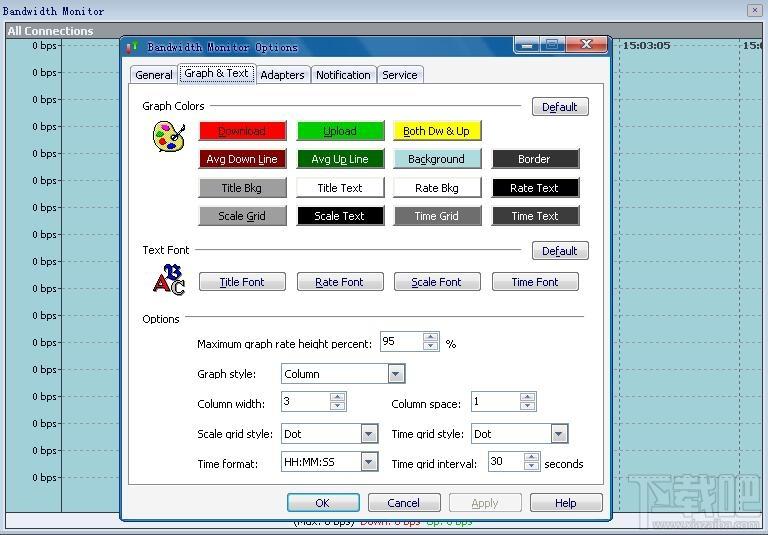
Task: Change the graph Background color
Action: [436, 159]
